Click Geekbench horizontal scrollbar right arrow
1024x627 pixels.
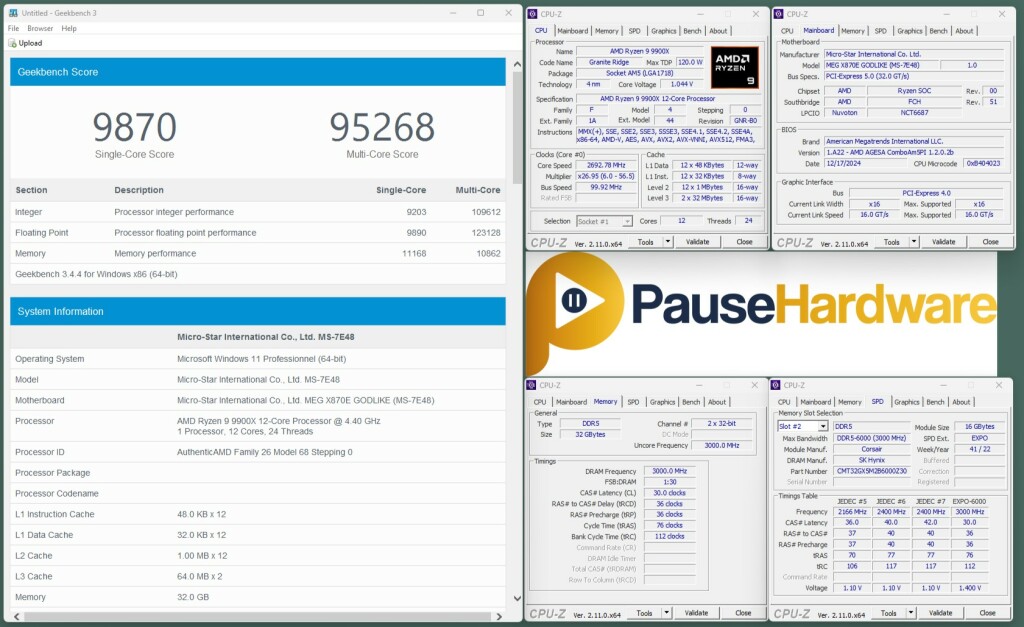tap(499, 617)
